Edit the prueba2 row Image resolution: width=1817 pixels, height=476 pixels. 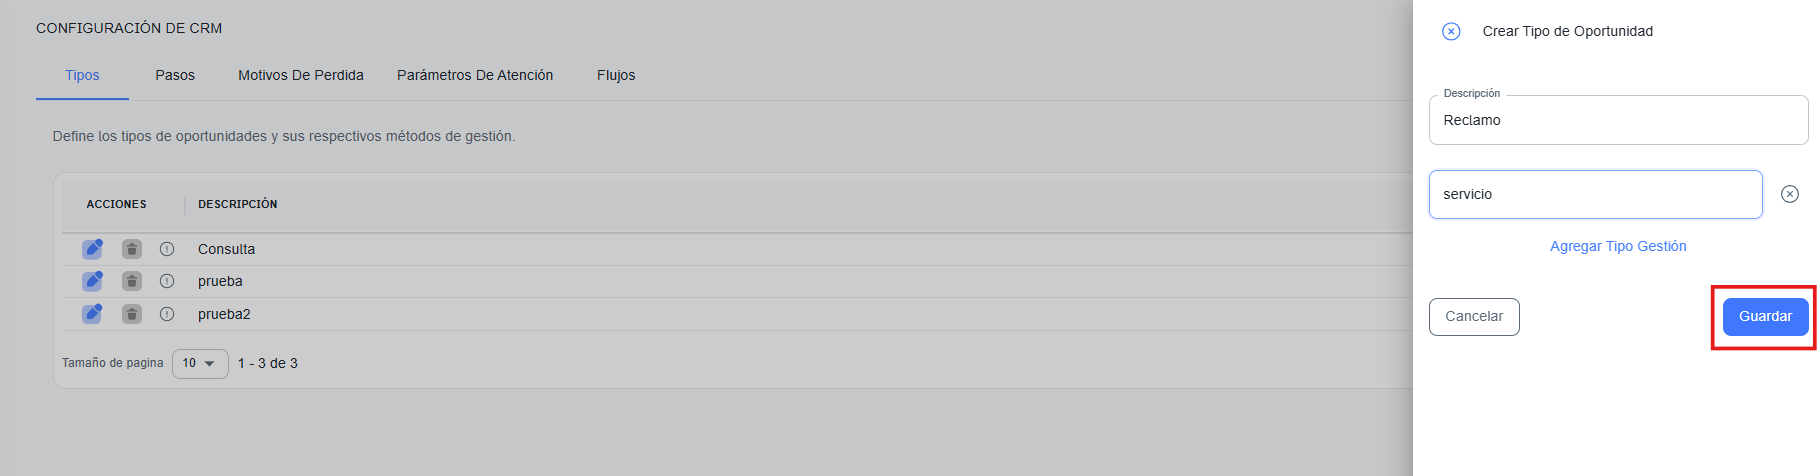pyautogui.click(x=92, y=314)
